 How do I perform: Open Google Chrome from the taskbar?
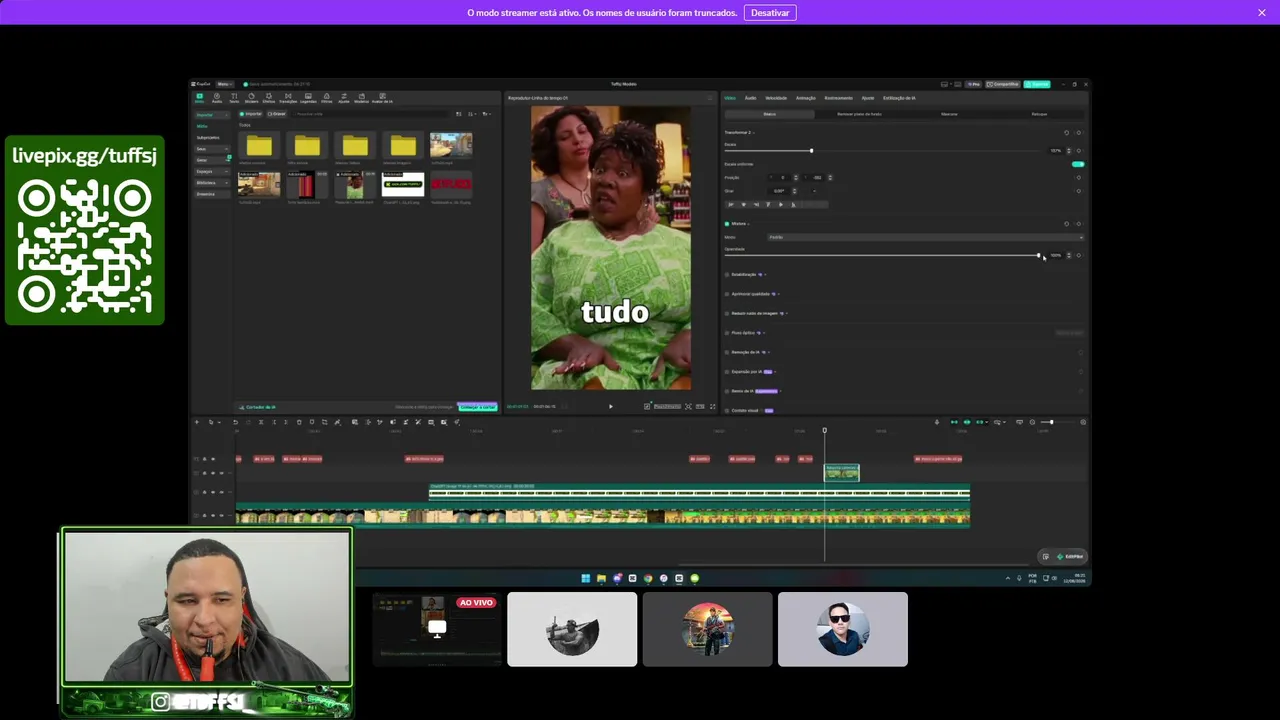click(648, 578)
